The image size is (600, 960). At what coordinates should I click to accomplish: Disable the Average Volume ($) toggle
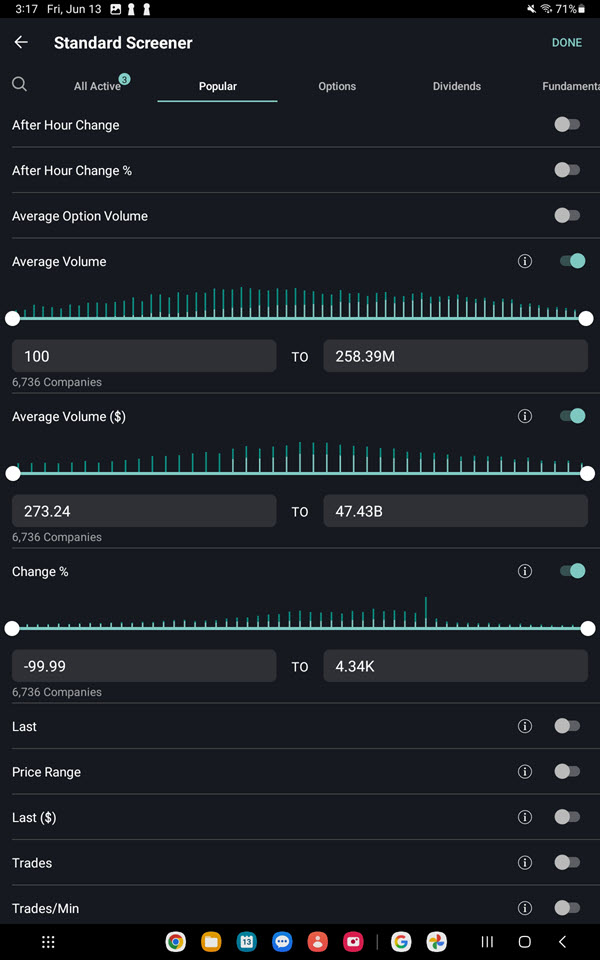572,416
